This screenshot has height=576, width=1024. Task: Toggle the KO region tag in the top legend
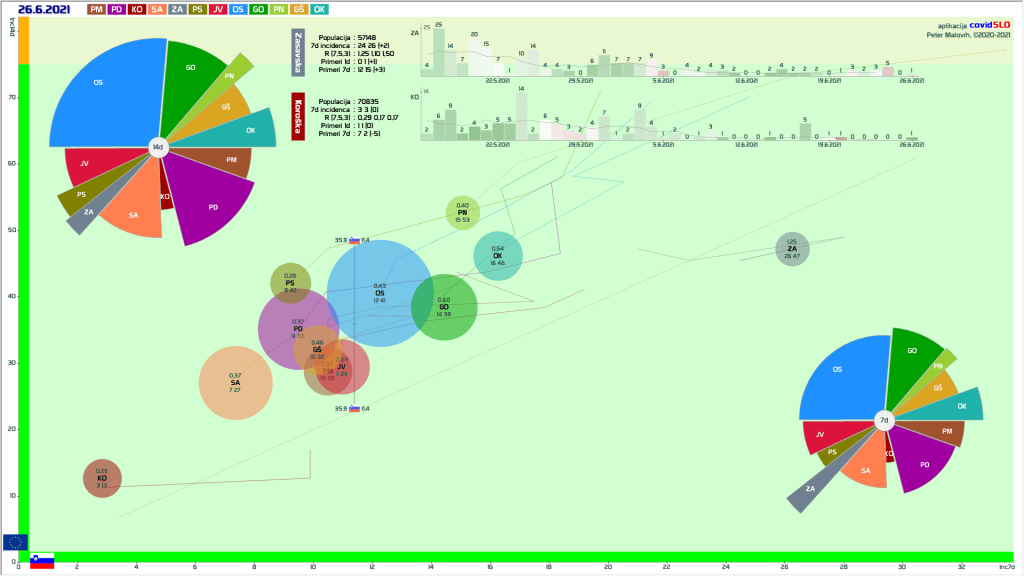138,9
